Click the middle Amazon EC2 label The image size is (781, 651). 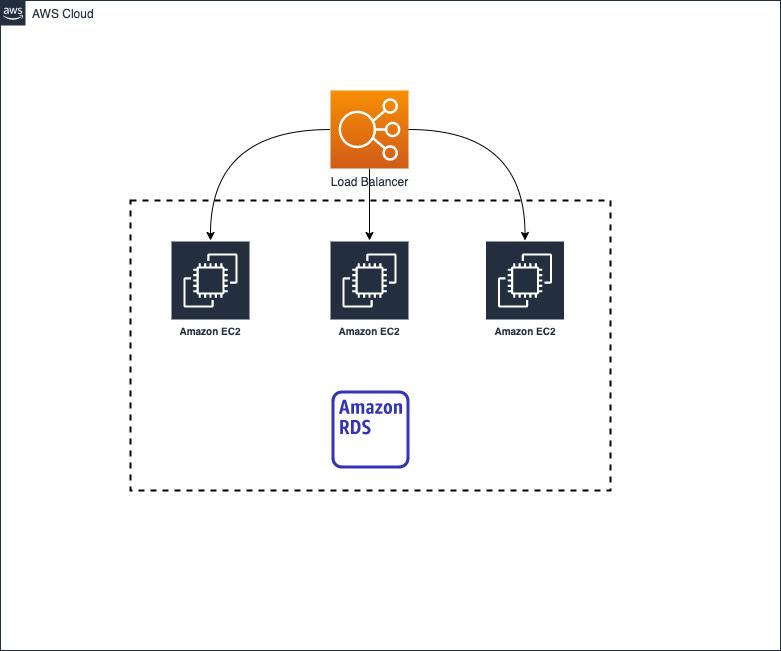pos(369,332)
